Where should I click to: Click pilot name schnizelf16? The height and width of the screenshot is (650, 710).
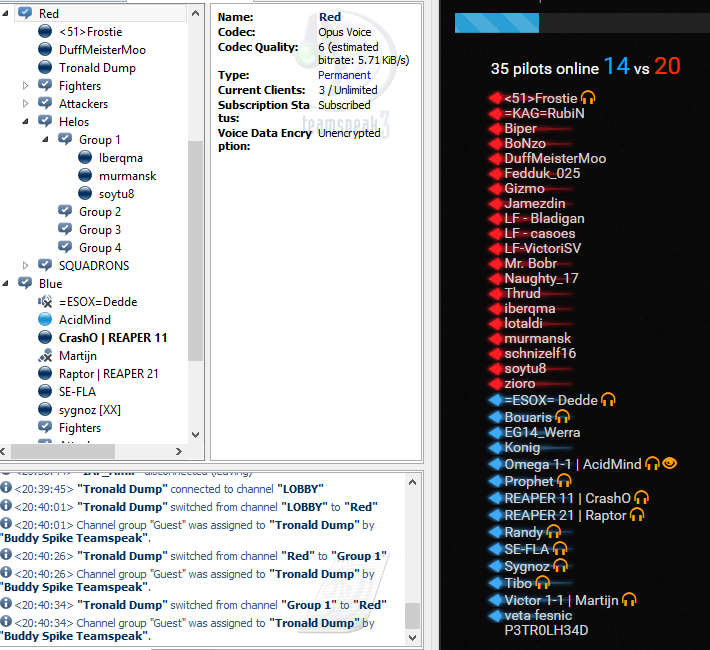click(x=540, y=353)
